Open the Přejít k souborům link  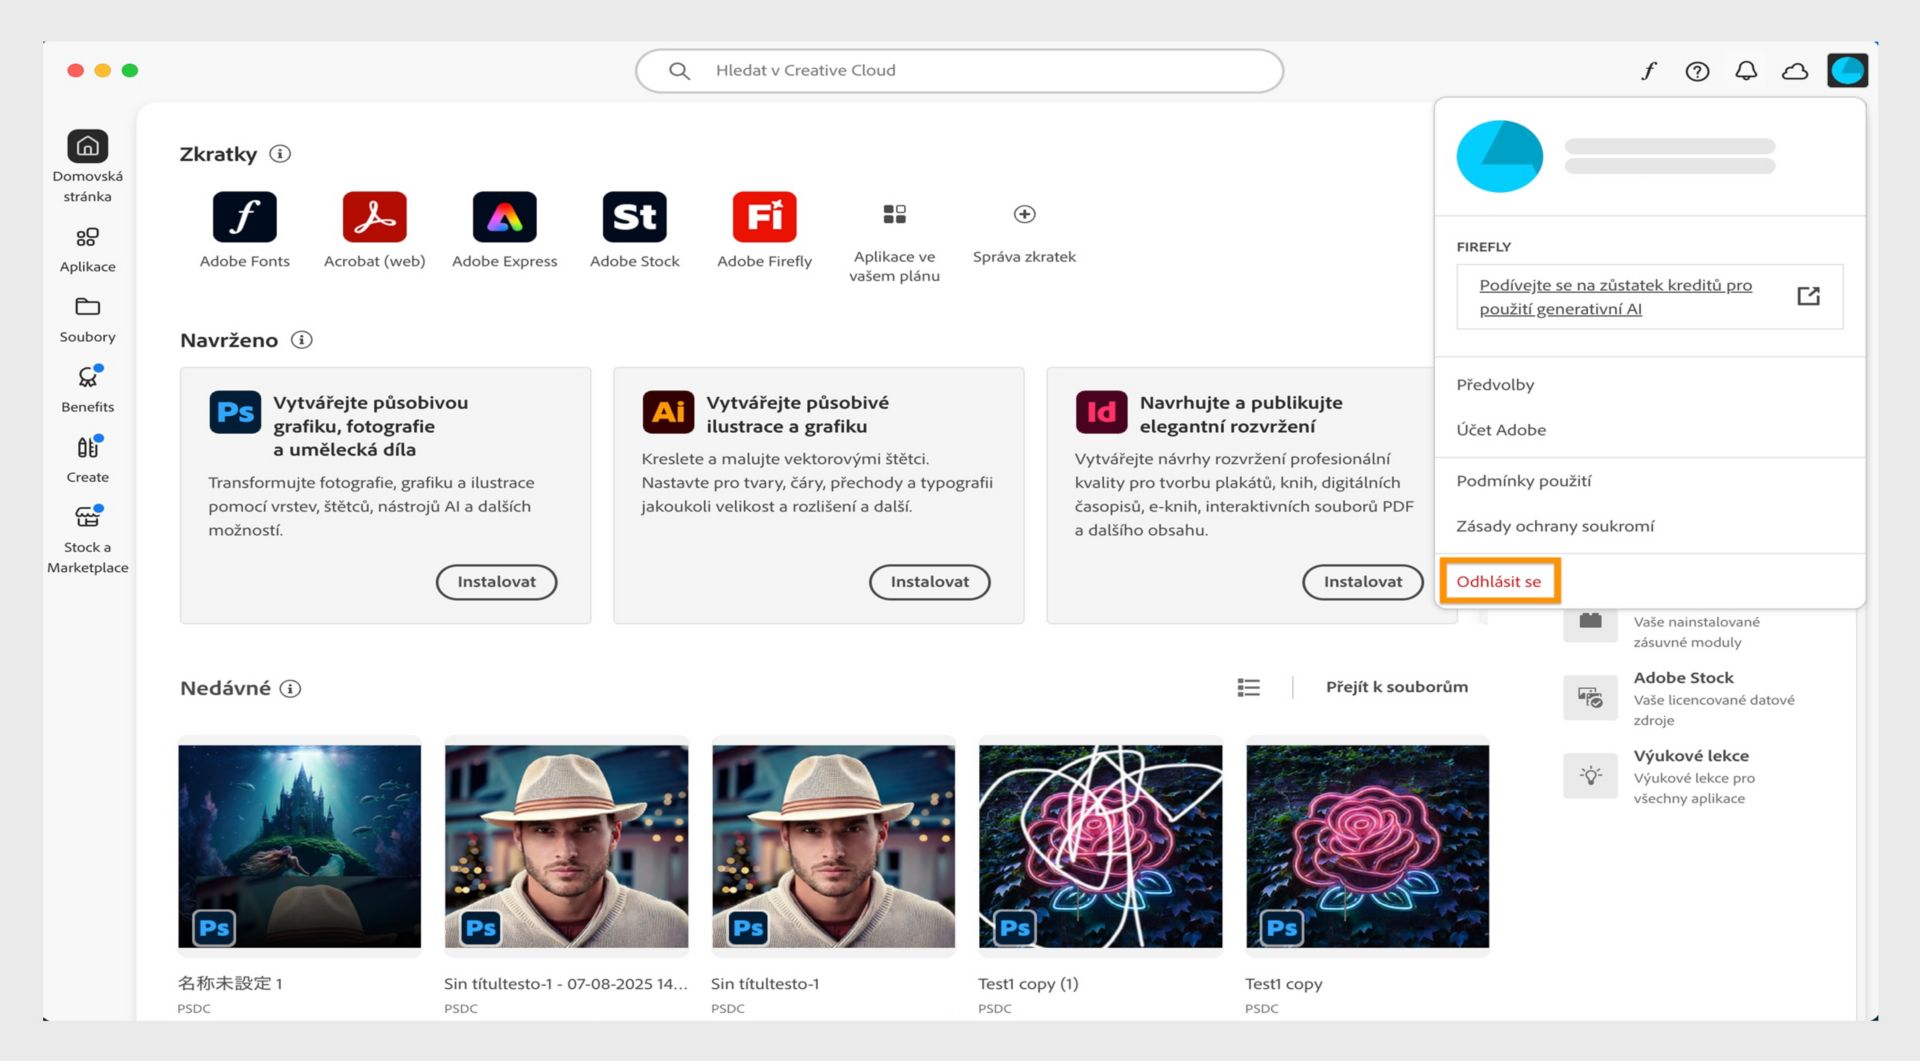point(1397,687)
